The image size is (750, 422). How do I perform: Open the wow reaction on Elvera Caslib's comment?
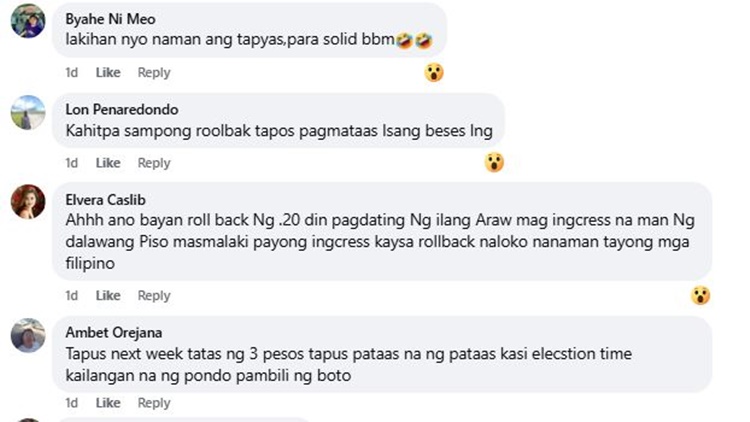pyautogui.click(x=700, y=295)
